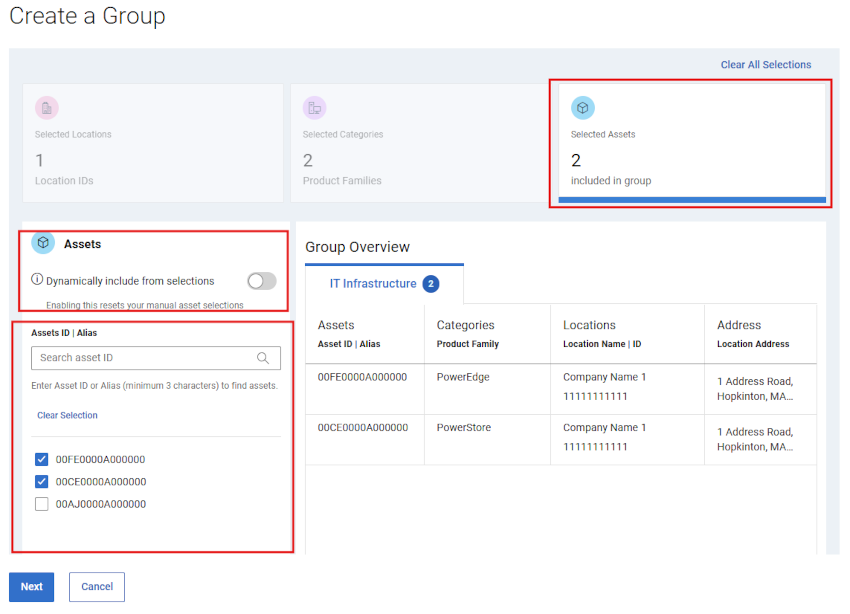The width and height of the screenshot is (850, 614).
Task: Uncheck asset 00FE0000A000000 checkbox
Action: click(42, 460)
